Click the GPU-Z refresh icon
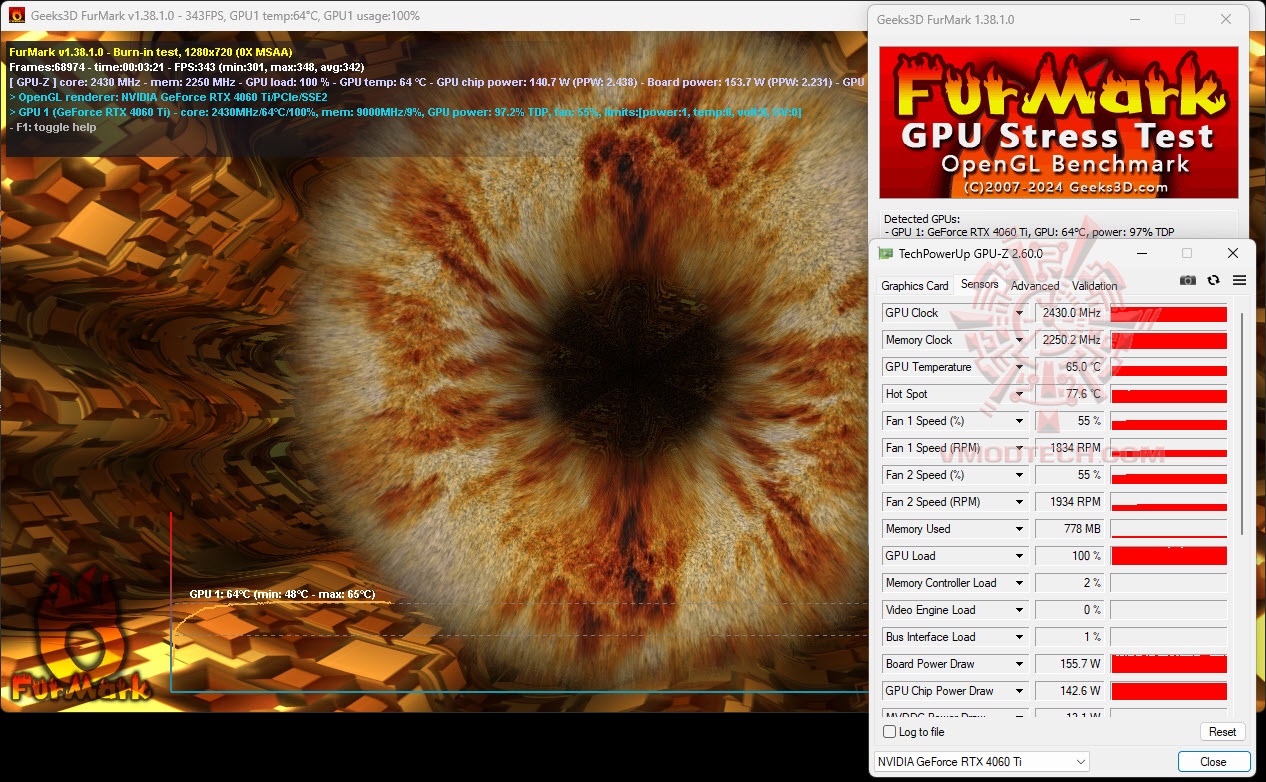Image resolution: width=1266 pixels, height=782 pixels. tap(1213, 281)
